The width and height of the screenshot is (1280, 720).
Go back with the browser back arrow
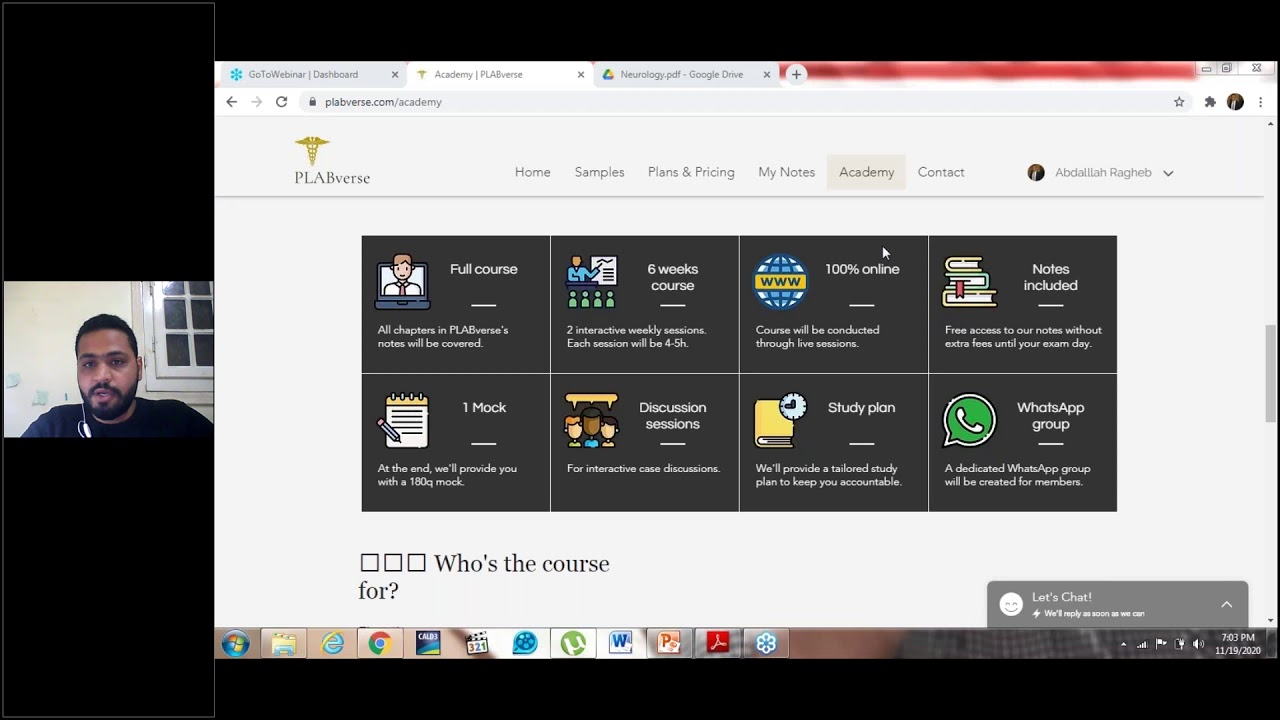point(232,102)
